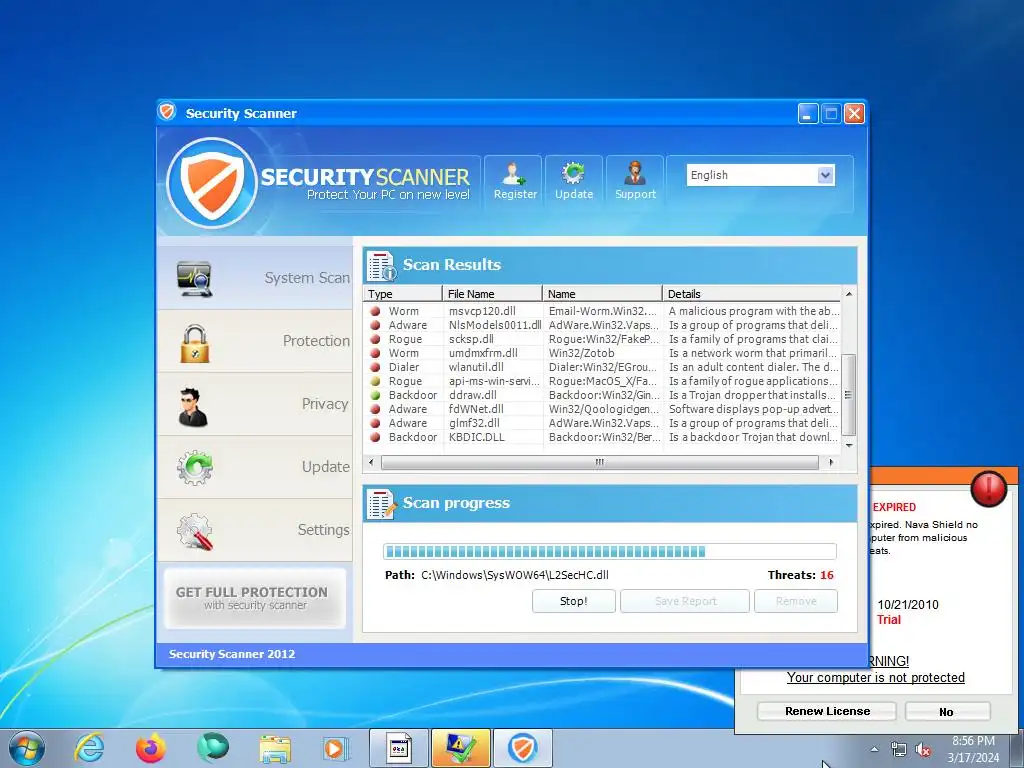Image resolution: width=1024 pixels, height=768 pixels.
Task: Click Renew License in Nava Shield popup
Action: tap(827, 711)
